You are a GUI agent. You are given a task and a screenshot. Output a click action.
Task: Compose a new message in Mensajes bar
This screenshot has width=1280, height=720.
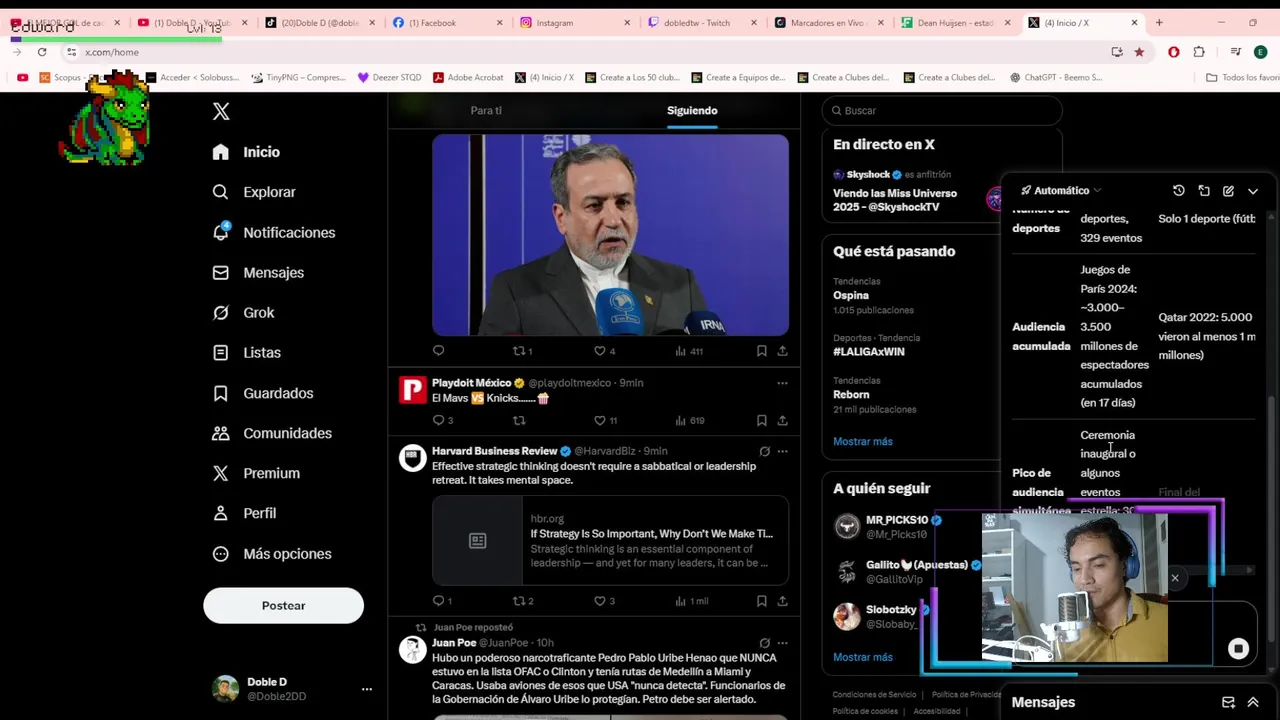click(x=1228, y=702)
